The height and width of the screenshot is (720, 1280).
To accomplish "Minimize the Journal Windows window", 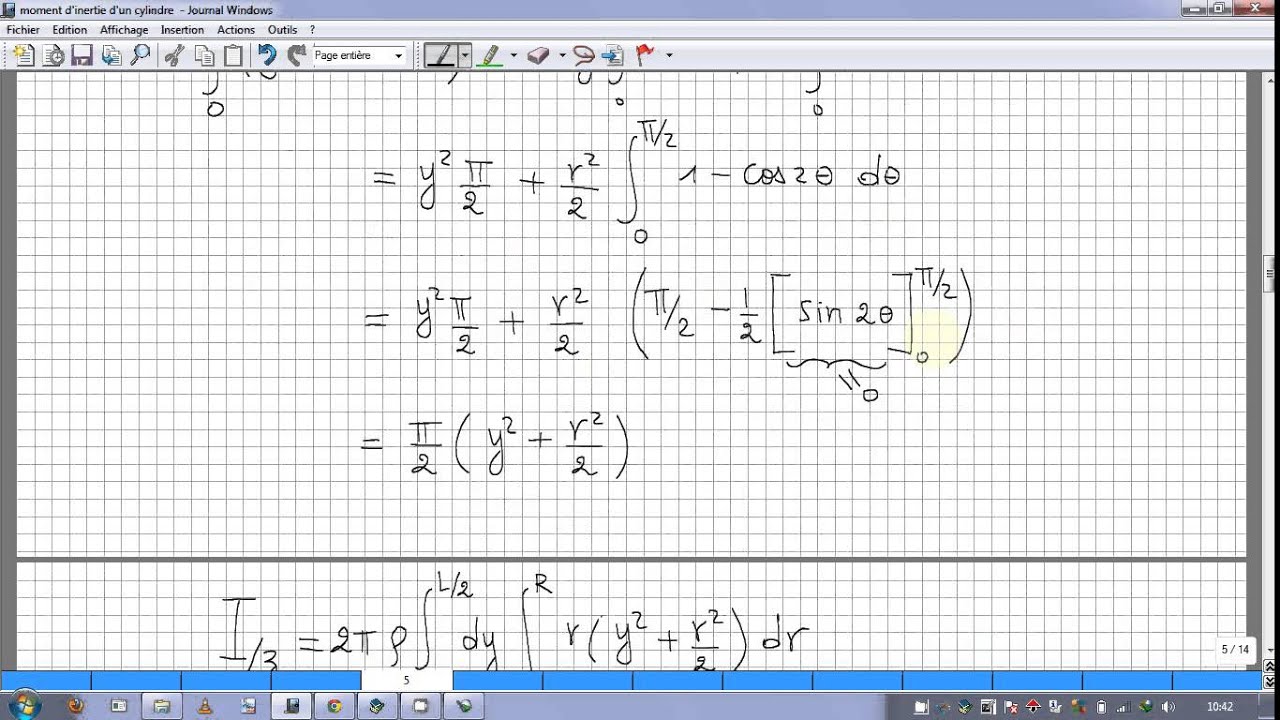I will [1194, 9].
